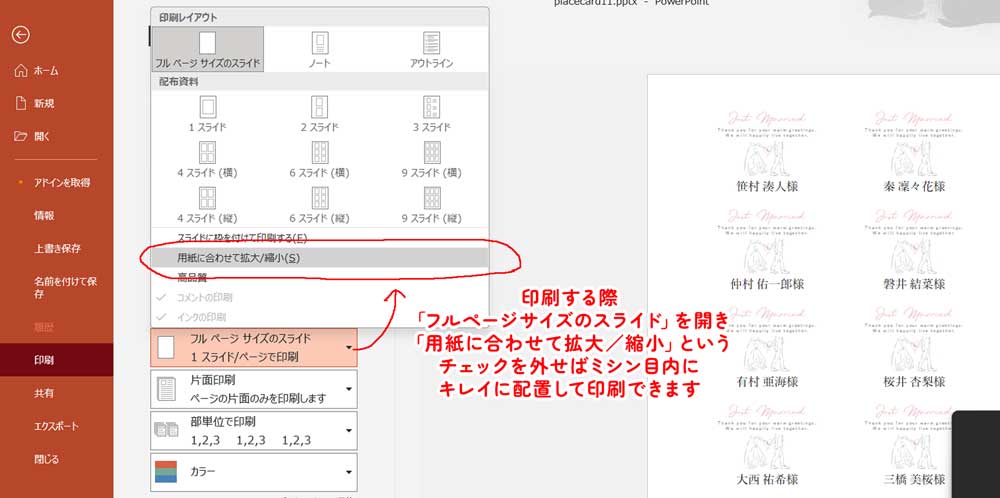Select 1 スライド handout layout
This screenshot has height=498, width=1000.
(207, 113)
